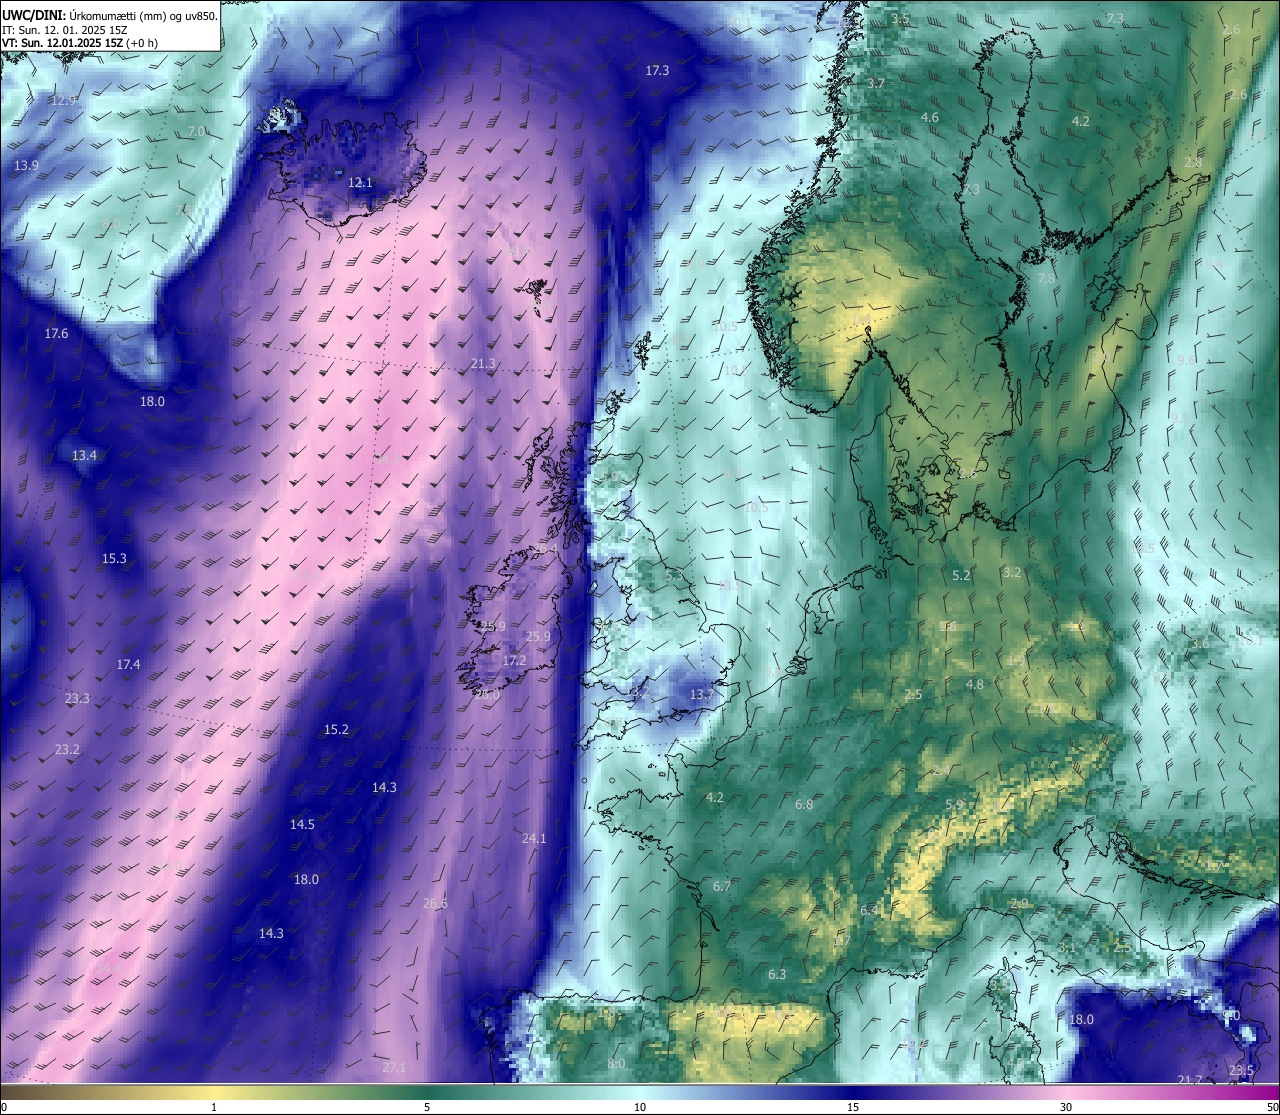Click the 4.8 value over Germany
The image size is (1280, 1115).
click(x=975, y=684)
